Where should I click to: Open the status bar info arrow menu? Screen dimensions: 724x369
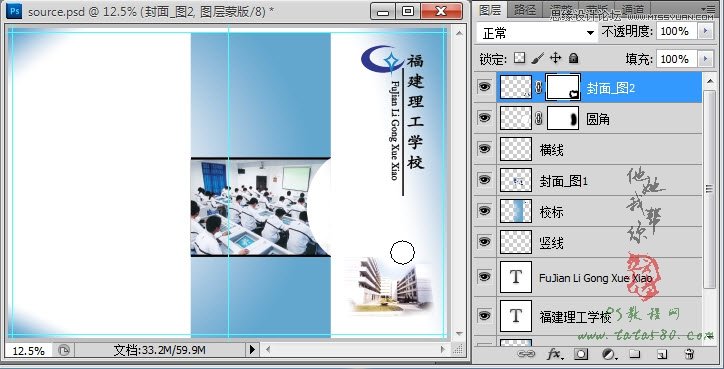252,350
